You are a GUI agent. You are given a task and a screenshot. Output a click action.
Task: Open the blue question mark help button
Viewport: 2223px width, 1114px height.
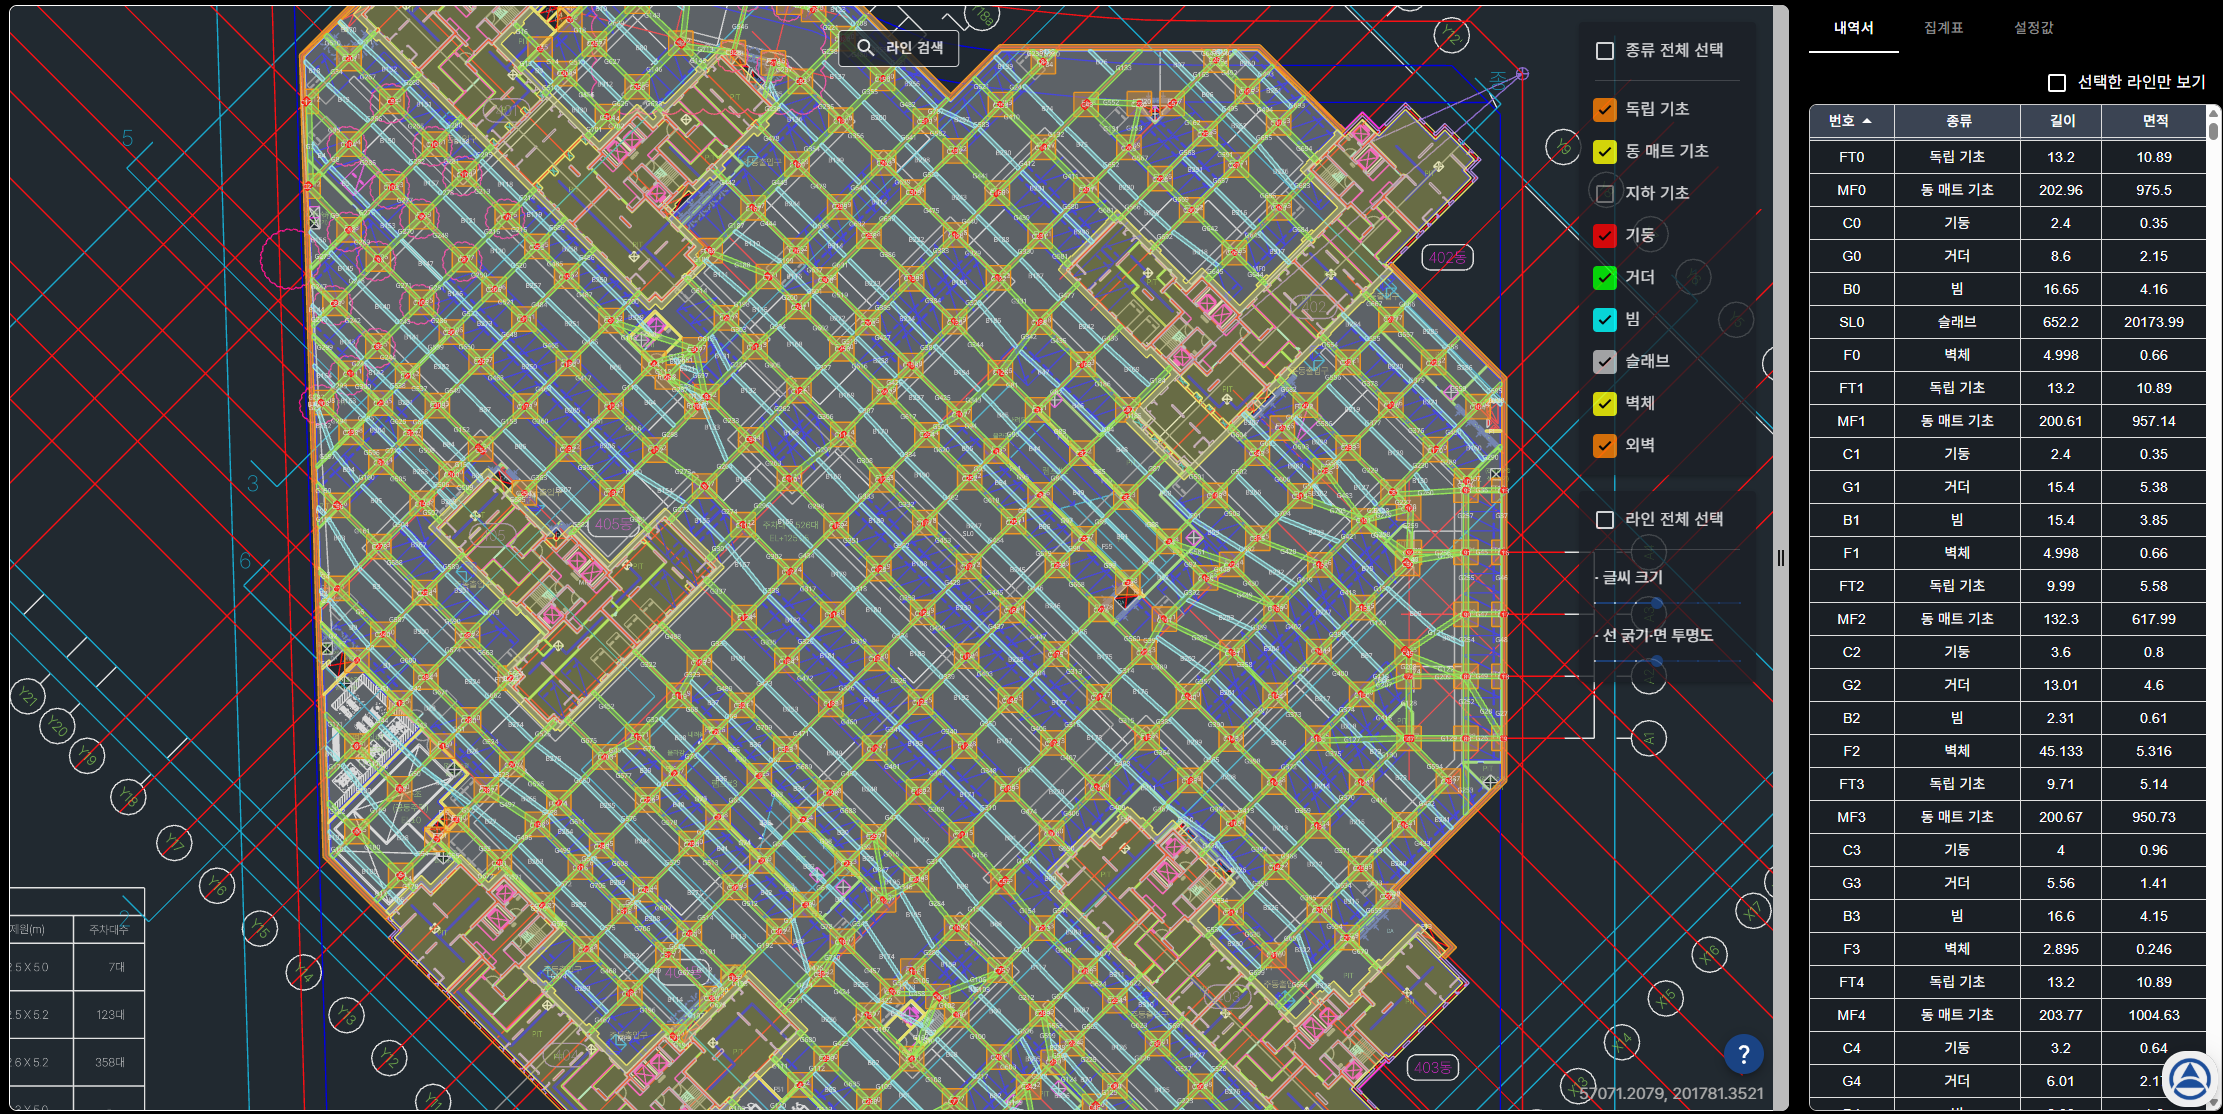point(1743,1053)
